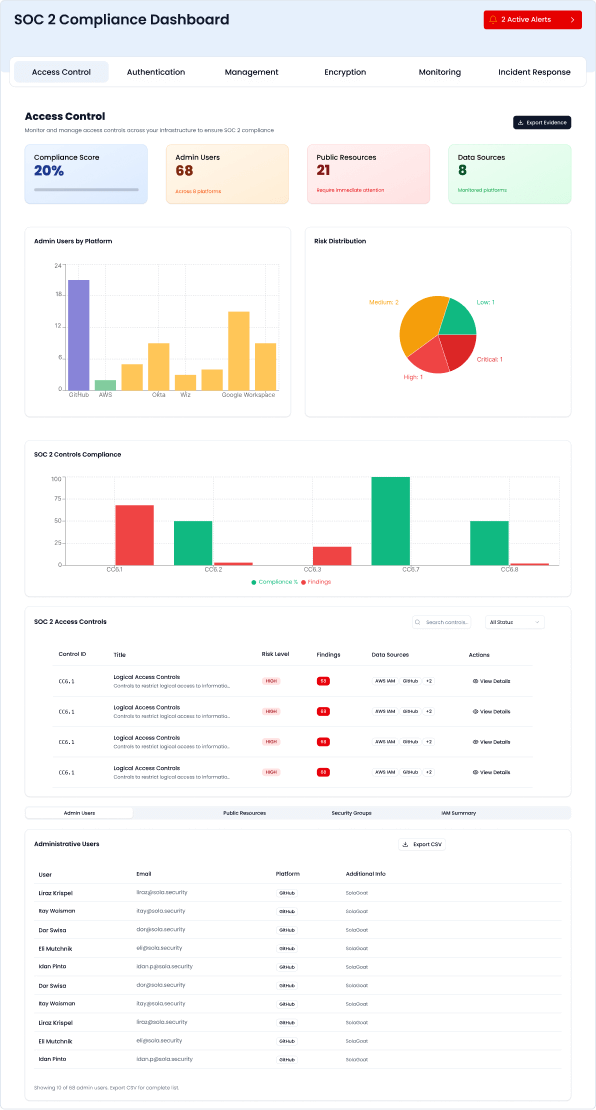The image size is (596, 1110).
Task: Click the orange Medium pie slice
Action: (x=421, y=322)
